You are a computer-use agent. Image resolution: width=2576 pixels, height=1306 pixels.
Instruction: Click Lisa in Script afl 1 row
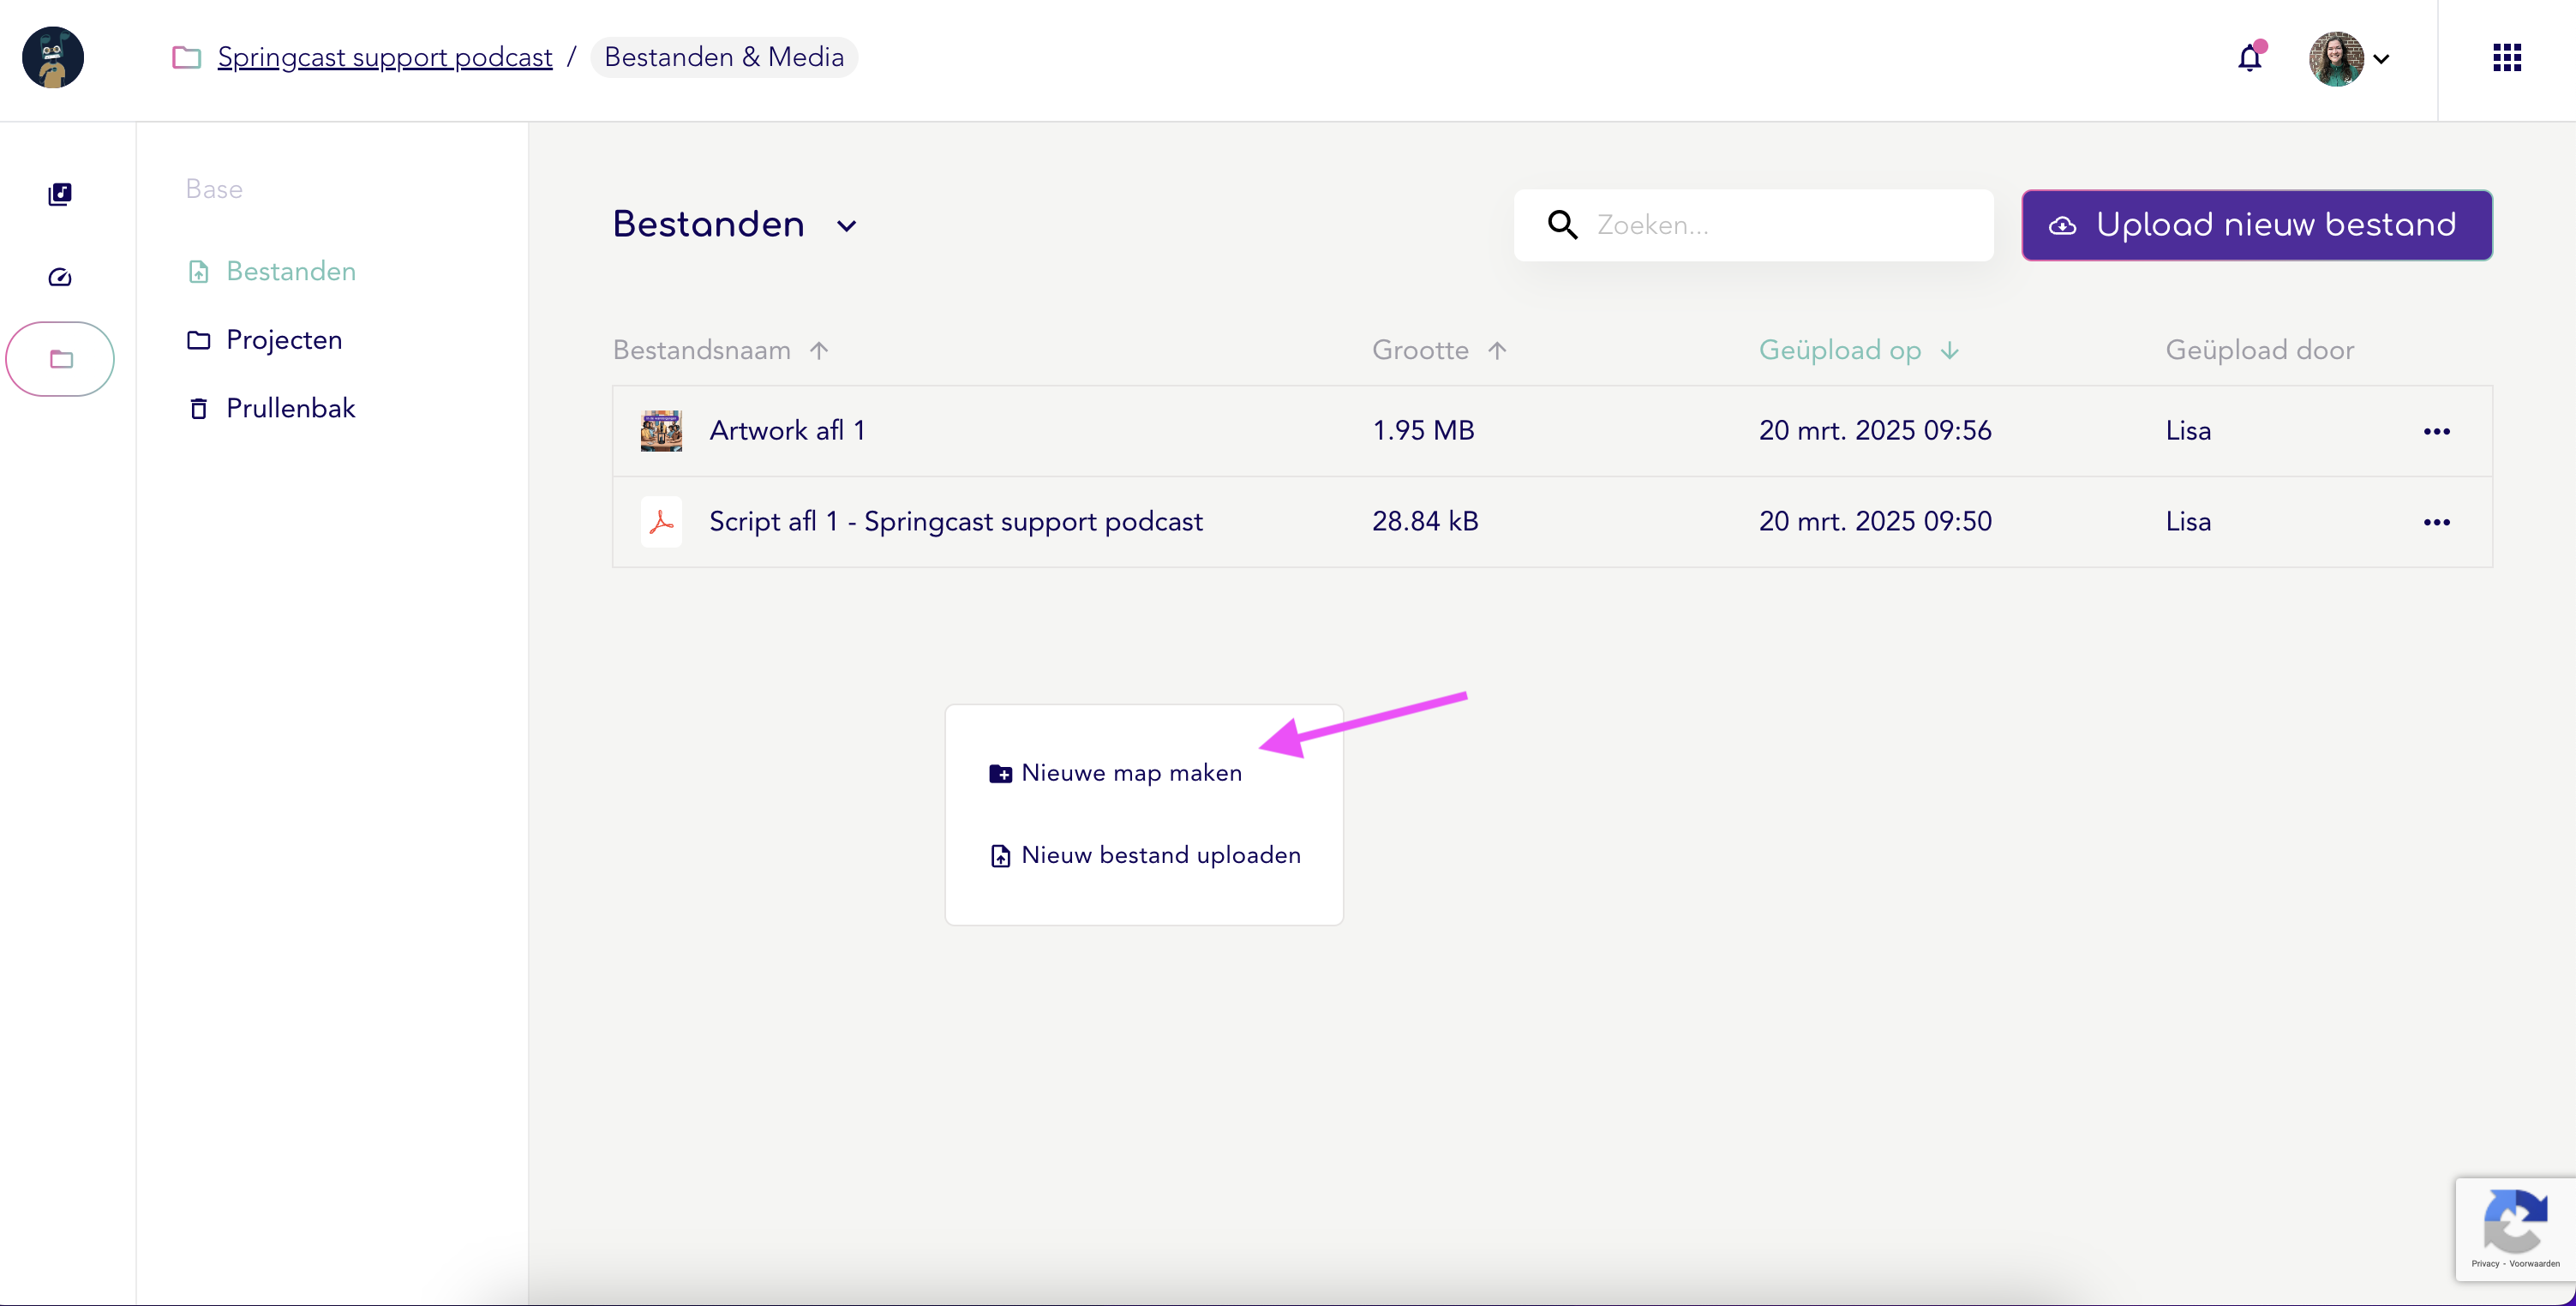[2188, 522]
